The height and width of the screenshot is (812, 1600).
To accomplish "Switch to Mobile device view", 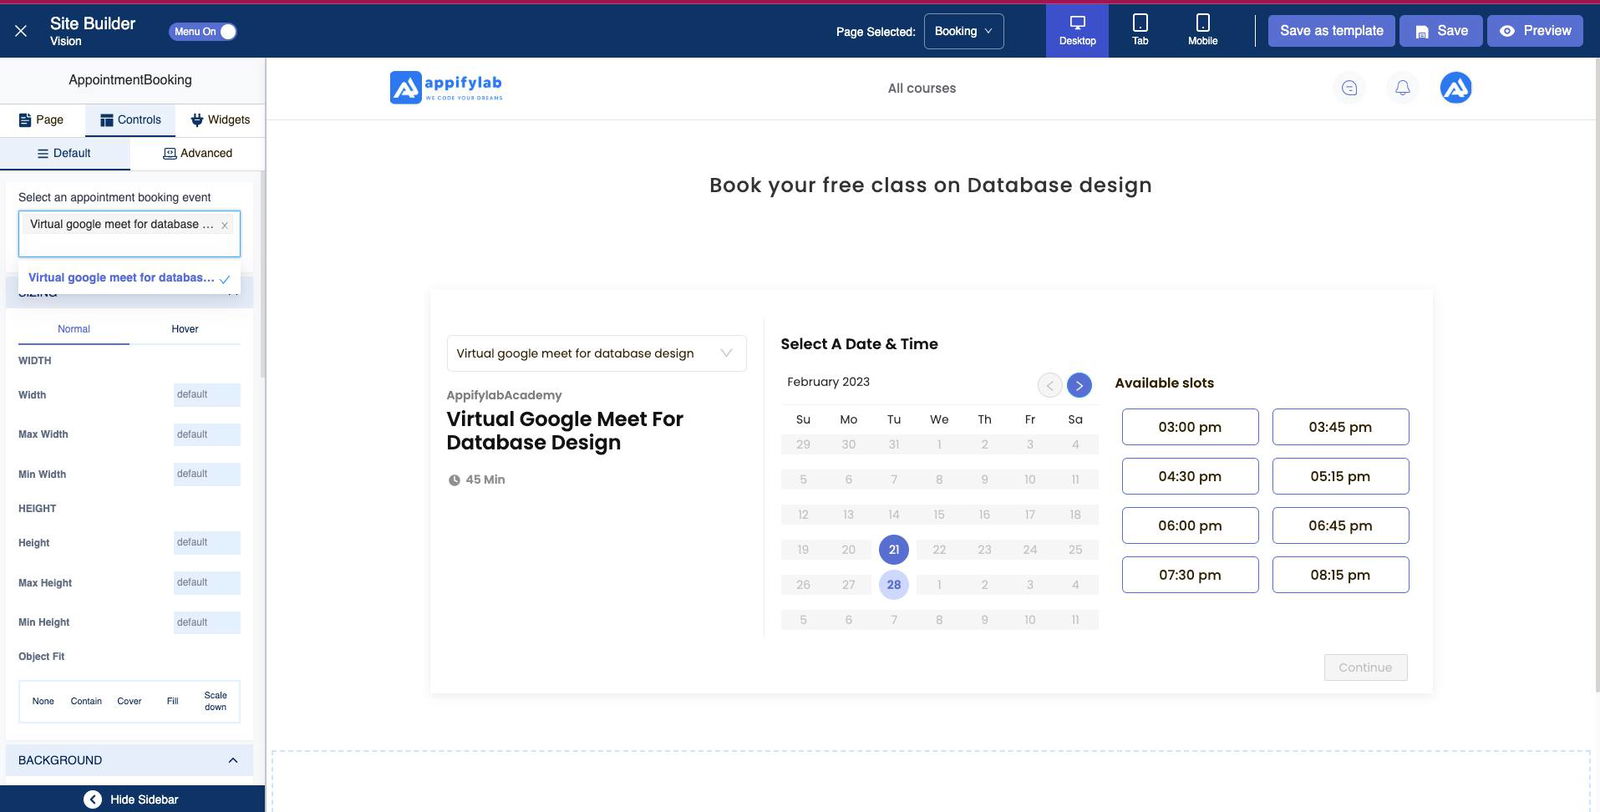I will (x=1202, y=30).
